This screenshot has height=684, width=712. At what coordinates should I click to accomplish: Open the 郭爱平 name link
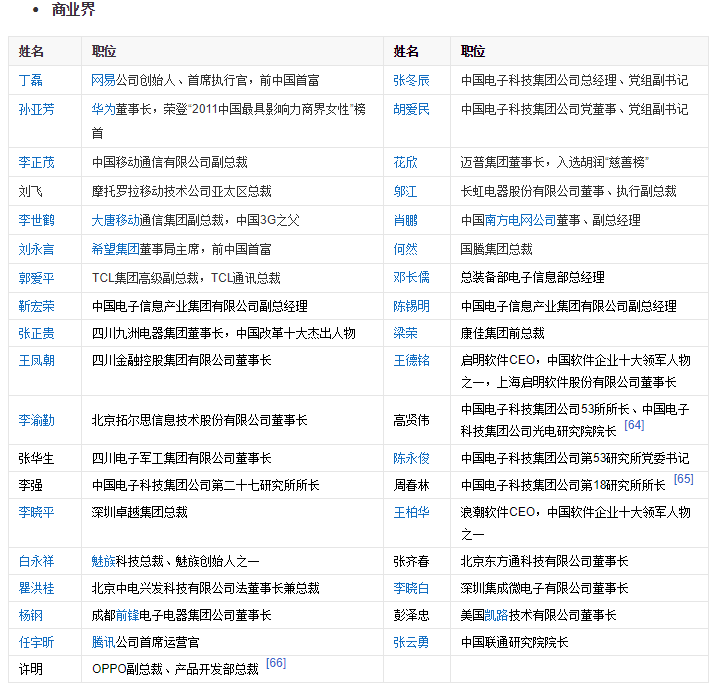click(x=36, y=278)
